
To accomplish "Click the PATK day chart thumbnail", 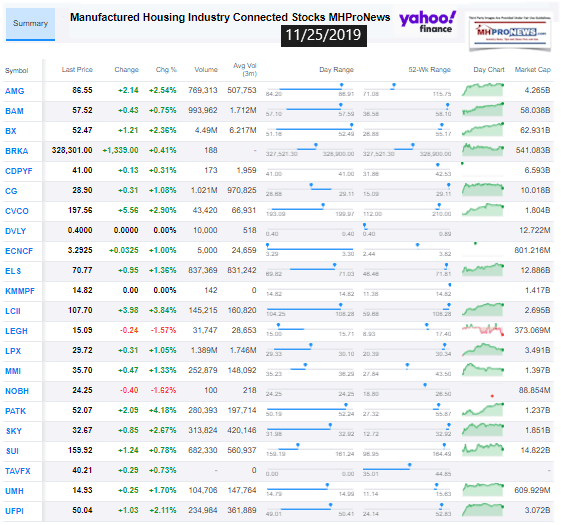I will pyautogui.click(x=483, y=410).
